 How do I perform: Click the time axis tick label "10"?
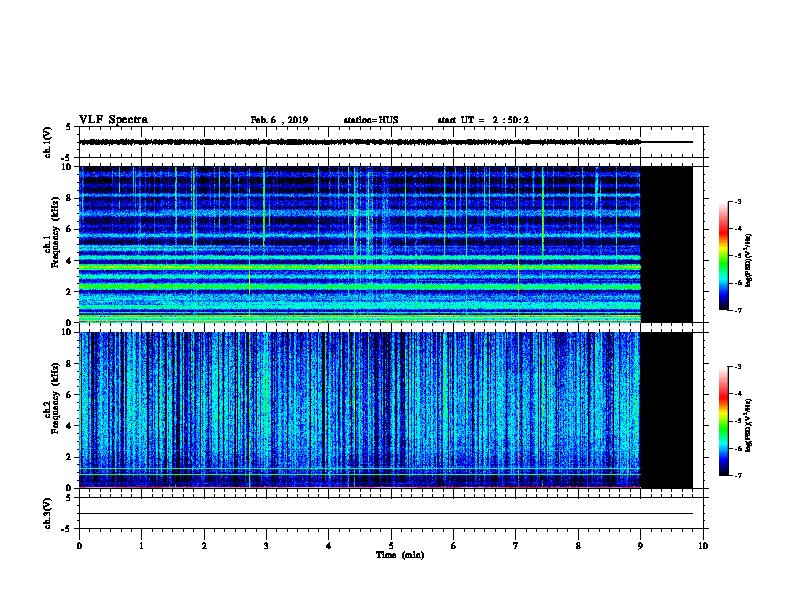tap(703, 546)
